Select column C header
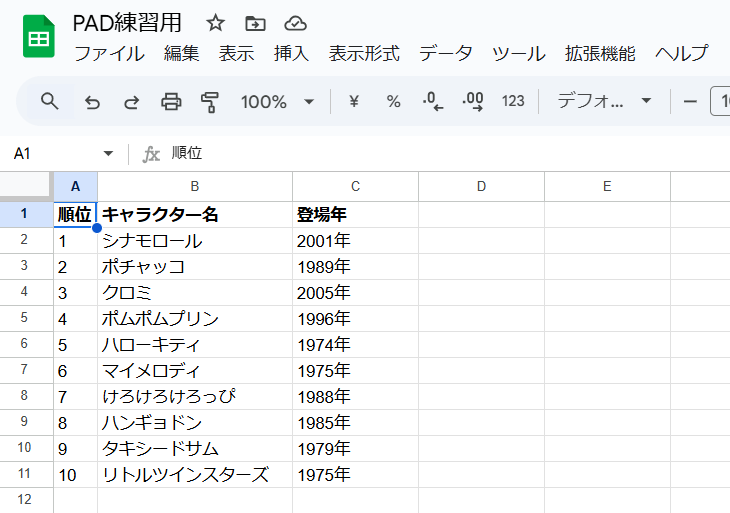Viewport: 730px width, 513px height. pyautogui.click(x=355, y=187)
